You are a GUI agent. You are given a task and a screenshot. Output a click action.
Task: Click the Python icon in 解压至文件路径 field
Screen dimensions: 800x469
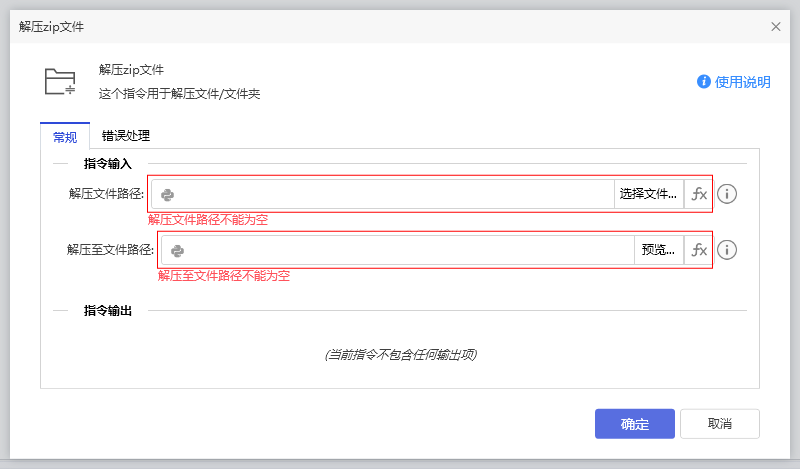(178, 250)
